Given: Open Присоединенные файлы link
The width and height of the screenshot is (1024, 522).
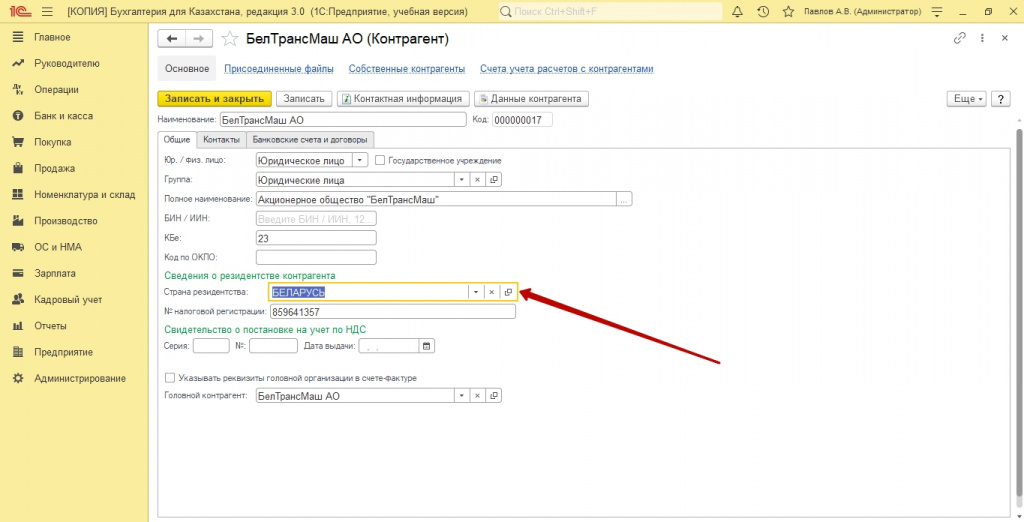Looking at the screenshot, I should click(279, 69).
